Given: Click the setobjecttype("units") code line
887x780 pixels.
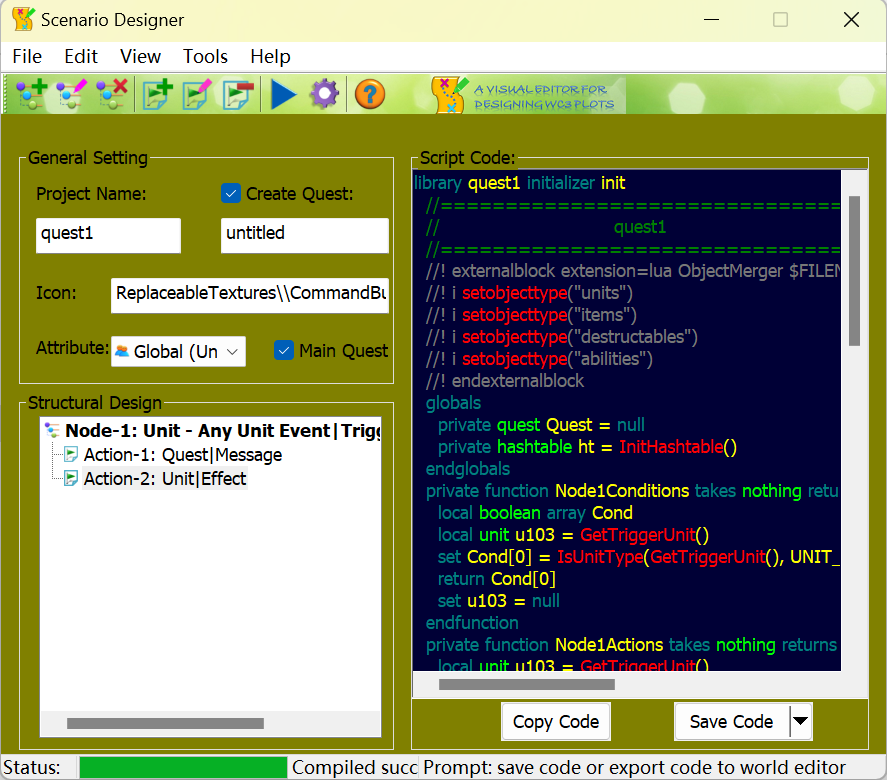Looking at the screenshot, I should coord(529,293).
